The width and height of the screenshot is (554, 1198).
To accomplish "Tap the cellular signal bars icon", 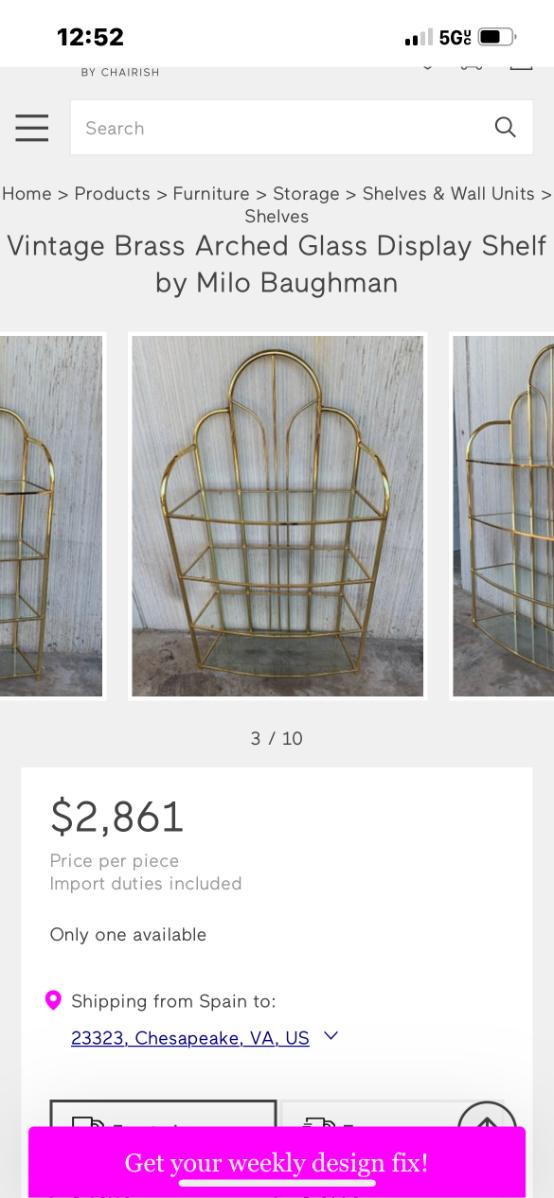I will (418, 37).
